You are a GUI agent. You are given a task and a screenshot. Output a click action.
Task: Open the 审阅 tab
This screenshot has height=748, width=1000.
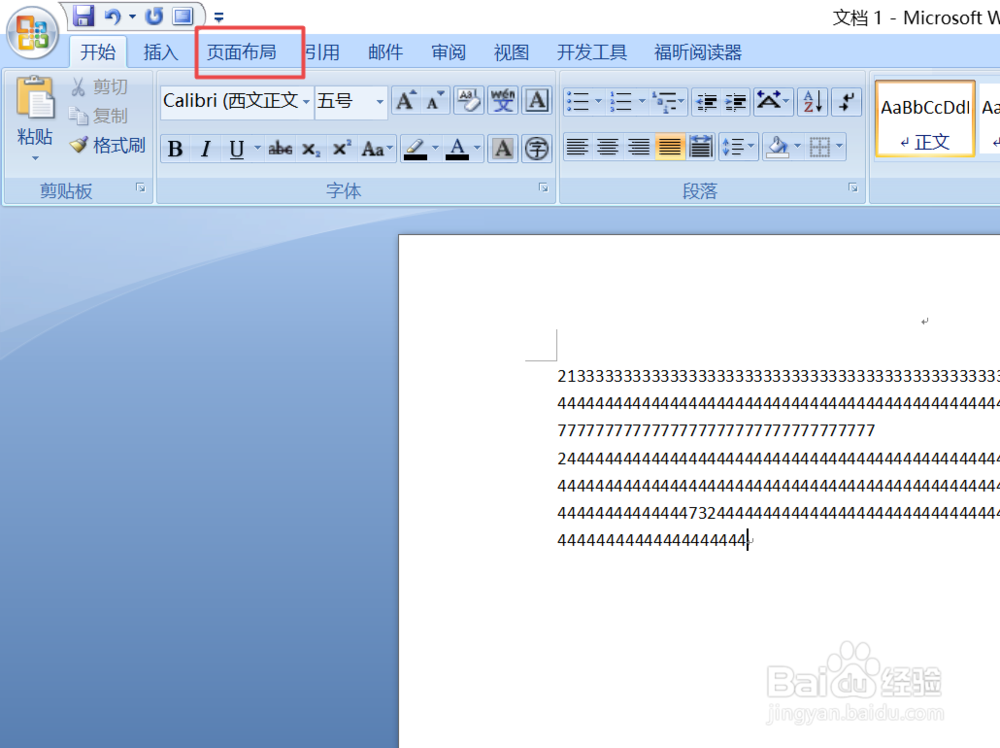click(448, 52)
